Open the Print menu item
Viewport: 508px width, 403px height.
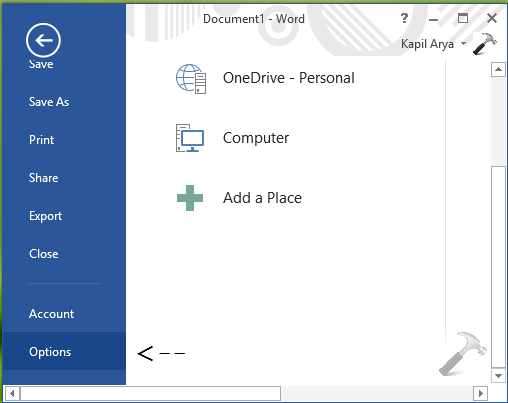(x=41, y=140)
